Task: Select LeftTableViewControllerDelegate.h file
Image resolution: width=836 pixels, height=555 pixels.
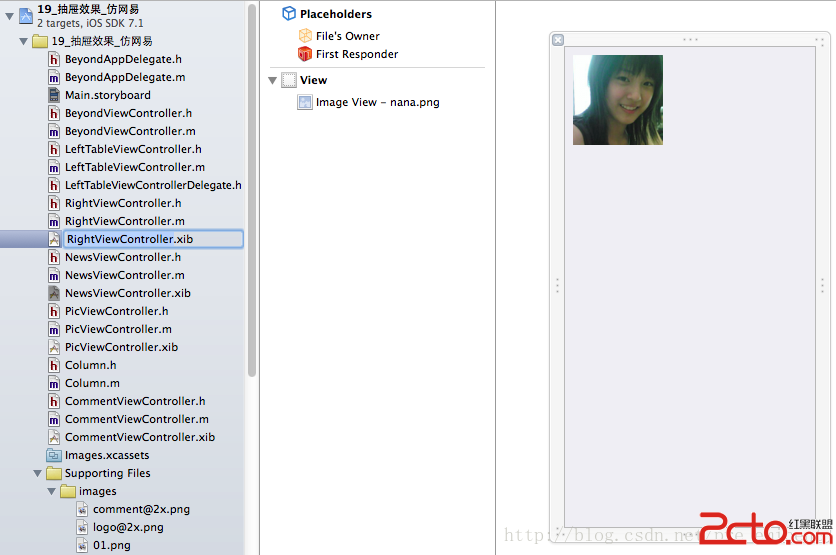Action: point(152,185)
